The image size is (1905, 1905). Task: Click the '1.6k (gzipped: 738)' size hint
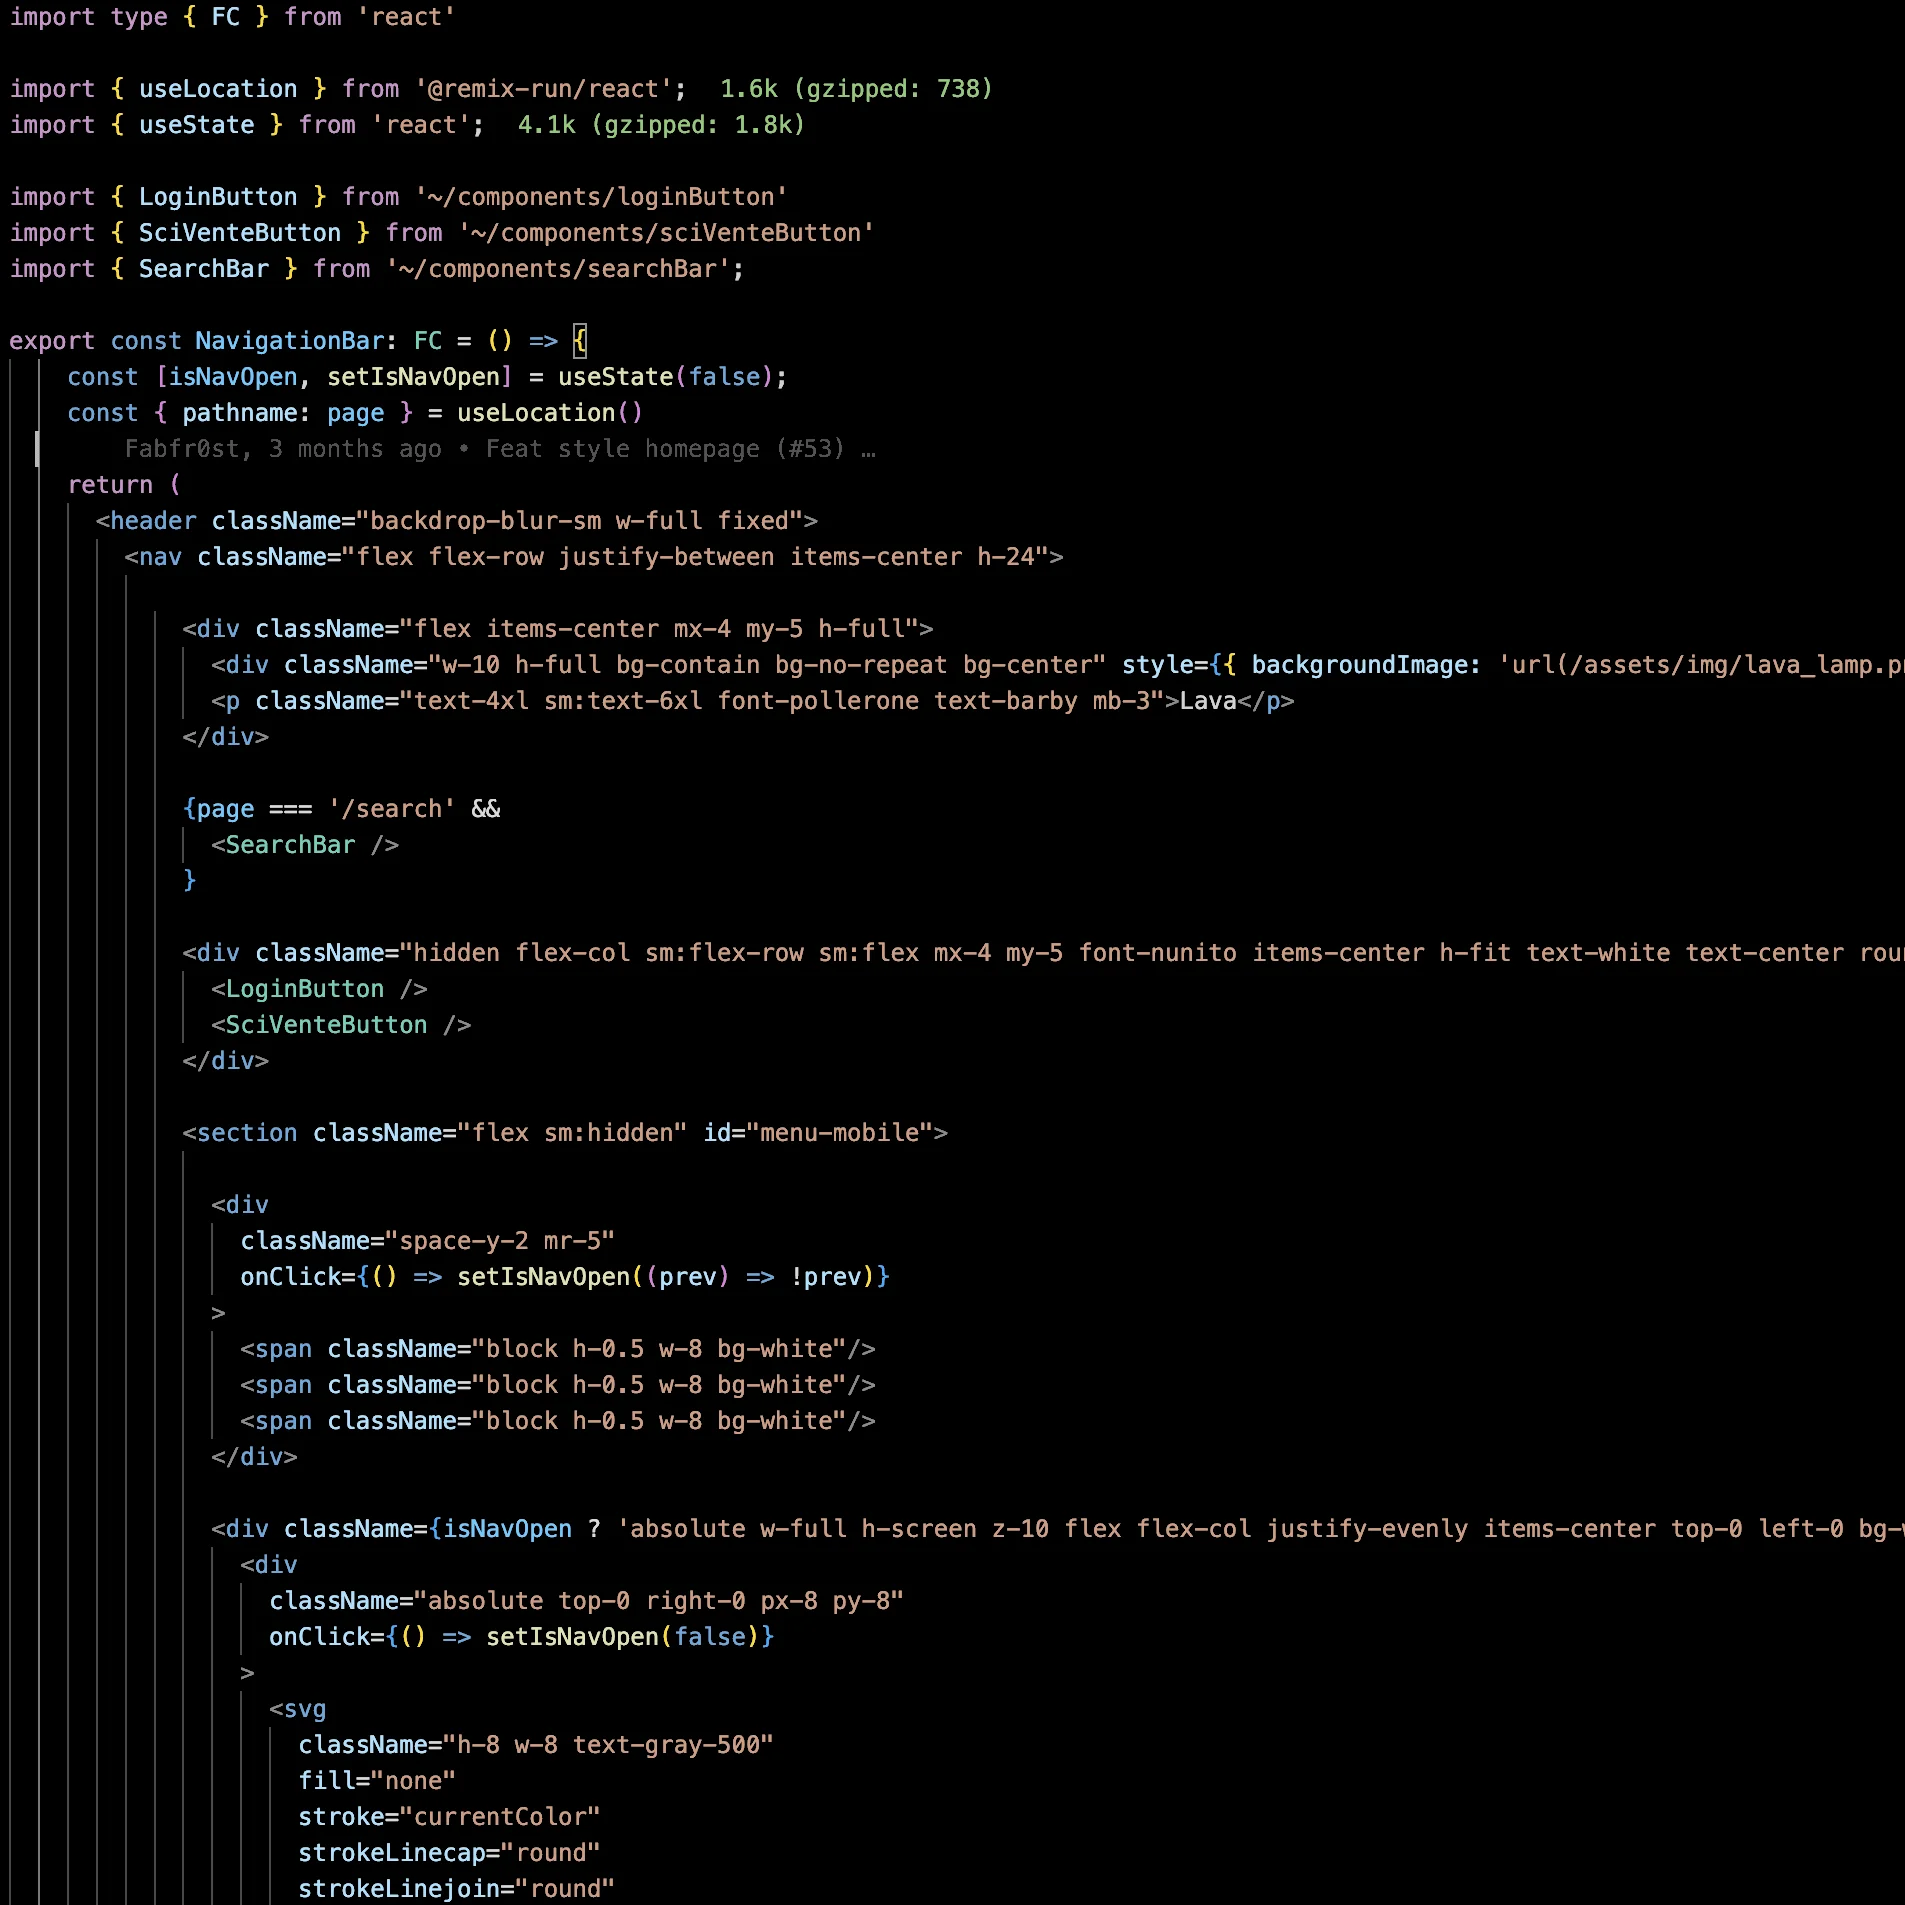856,89
